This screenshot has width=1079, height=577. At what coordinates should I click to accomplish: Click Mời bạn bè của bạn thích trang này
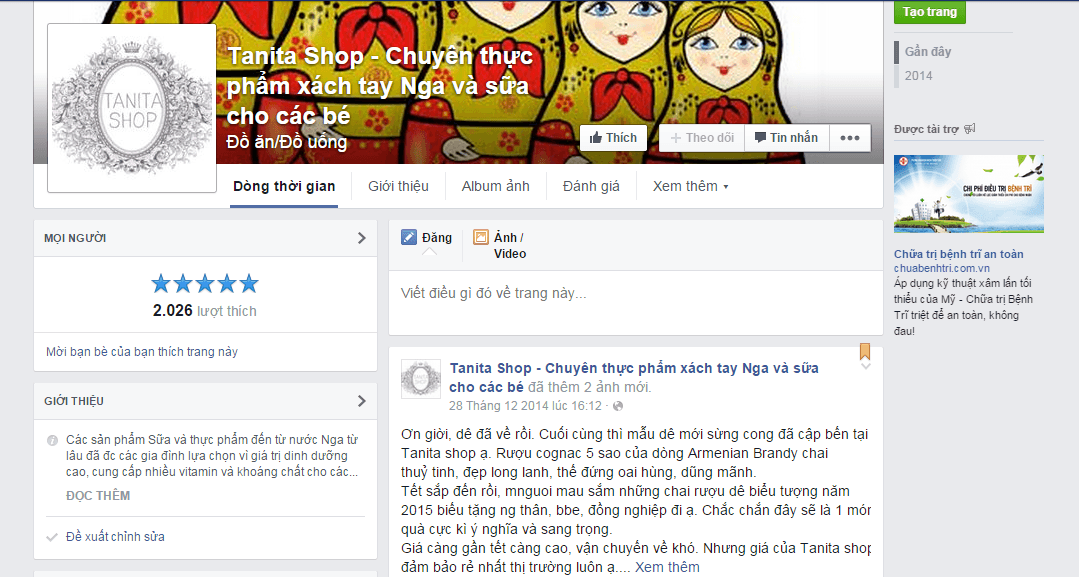coord(142,352)
